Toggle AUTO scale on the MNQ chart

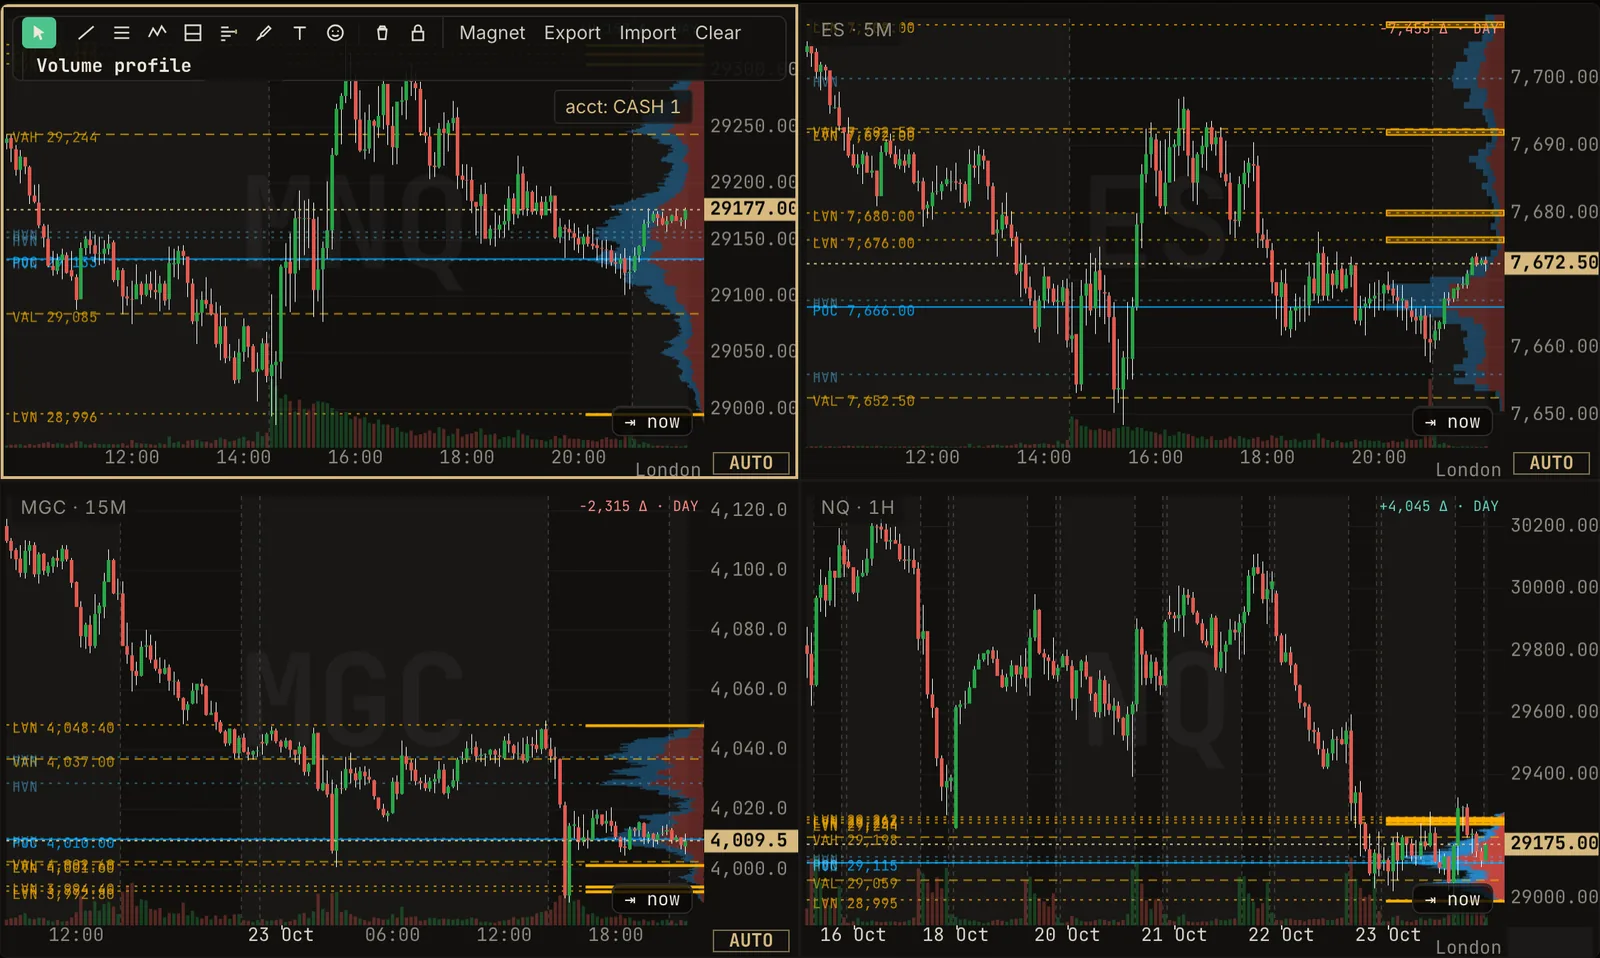pyautogui.click(x=751, y=463)
